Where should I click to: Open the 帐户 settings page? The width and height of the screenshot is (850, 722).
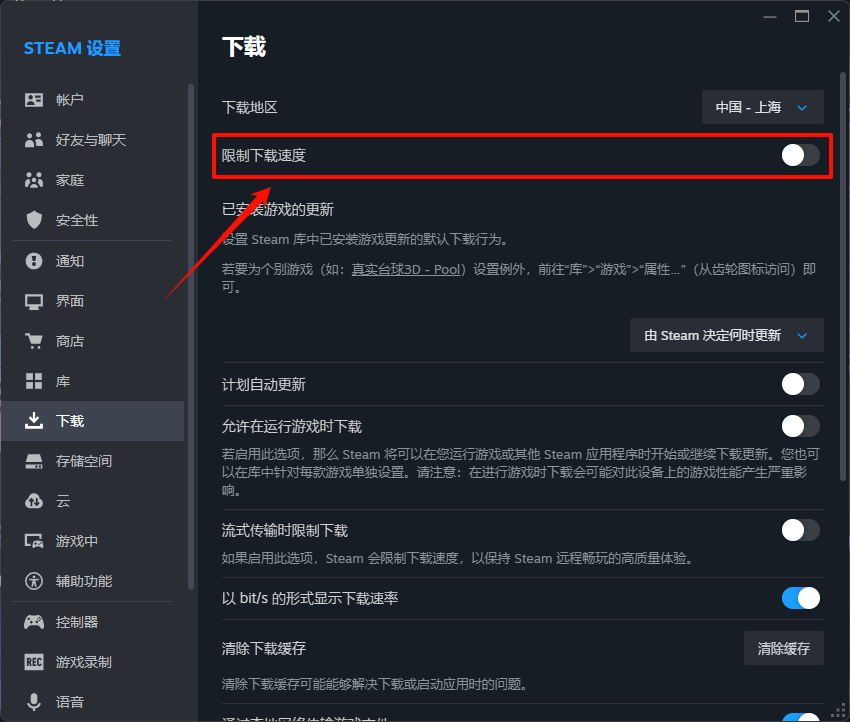click(x=93, y=100)
